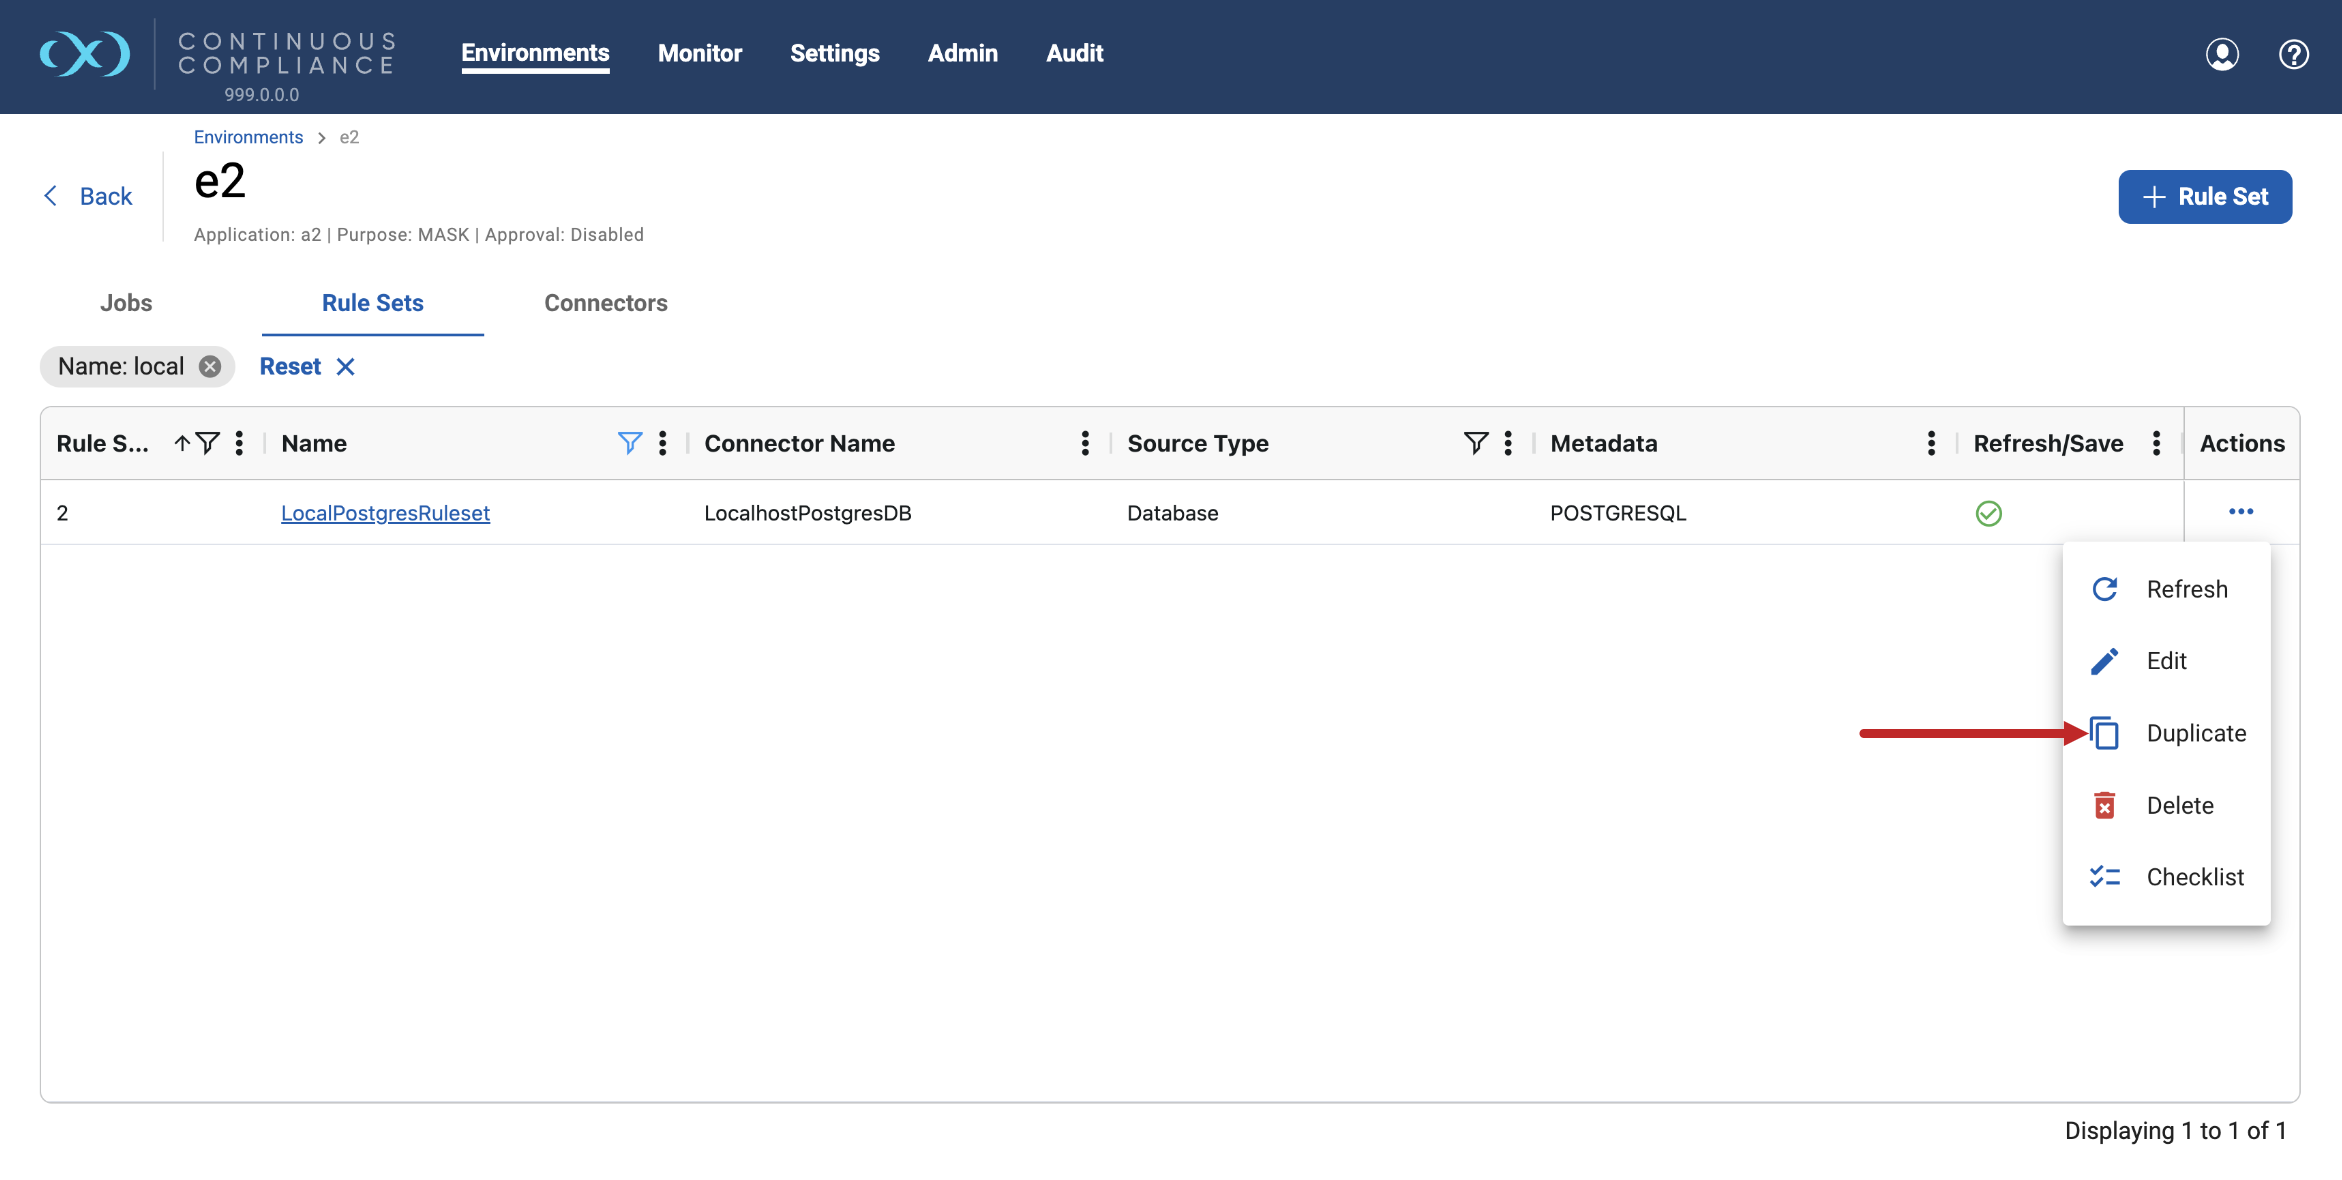
Task: Click the Continuous Compliance logo
Action: pyautogui.click(x=85, y=54)
